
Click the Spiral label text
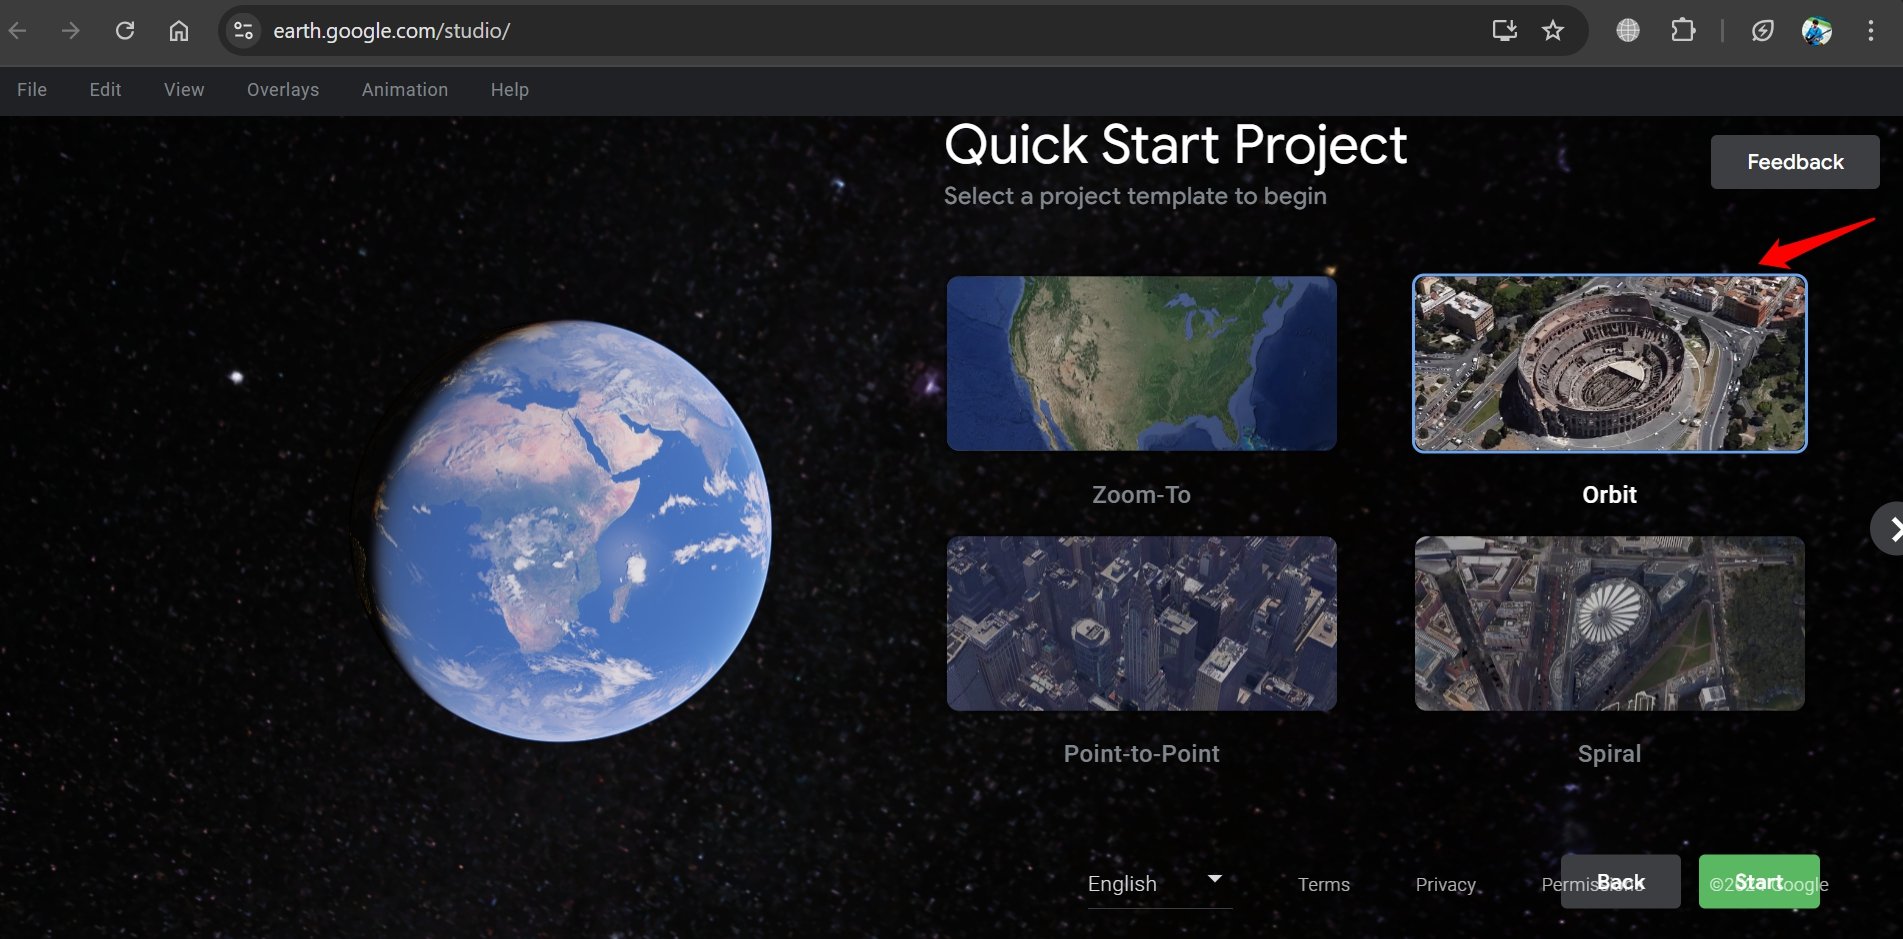pos(1610,754)
